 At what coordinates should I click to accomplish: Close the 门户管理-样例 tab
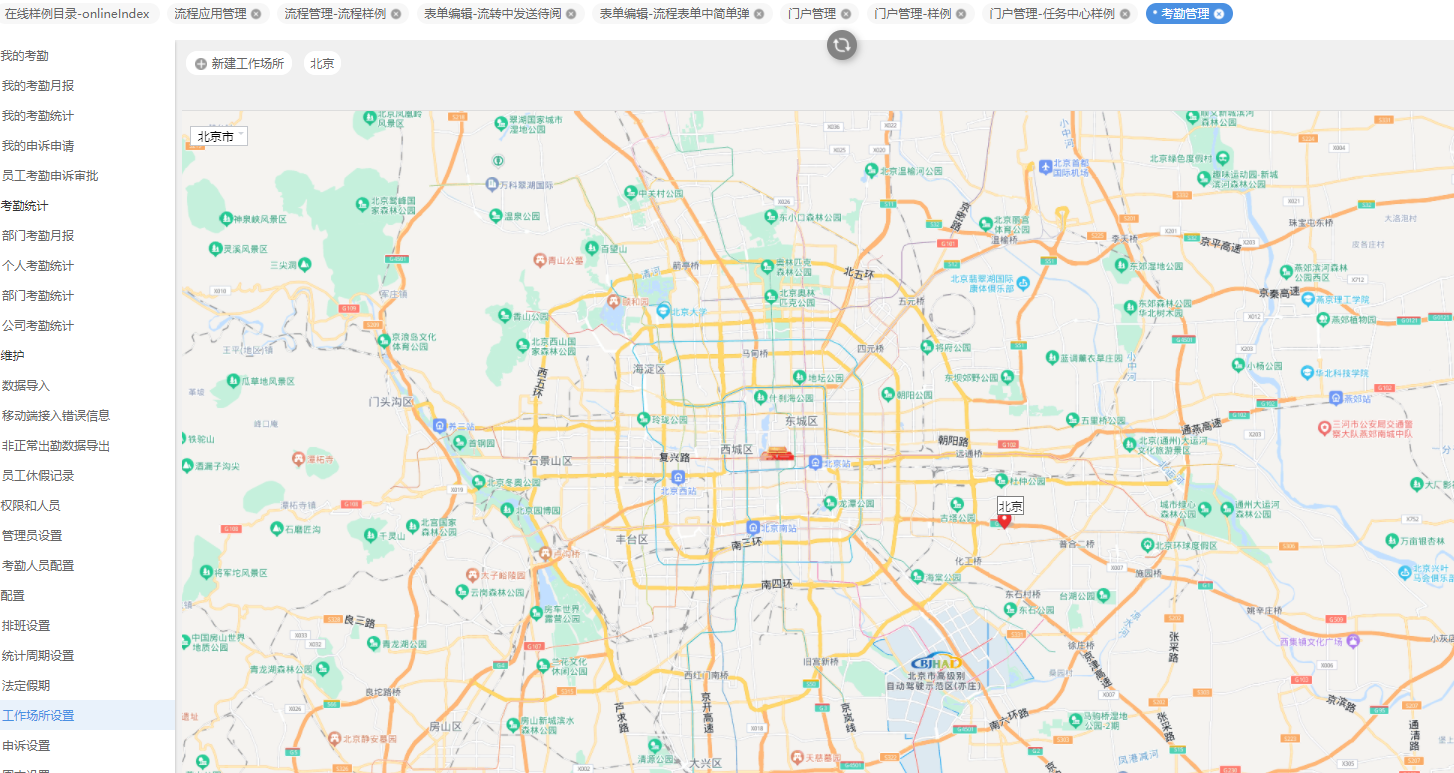[961, 14]
